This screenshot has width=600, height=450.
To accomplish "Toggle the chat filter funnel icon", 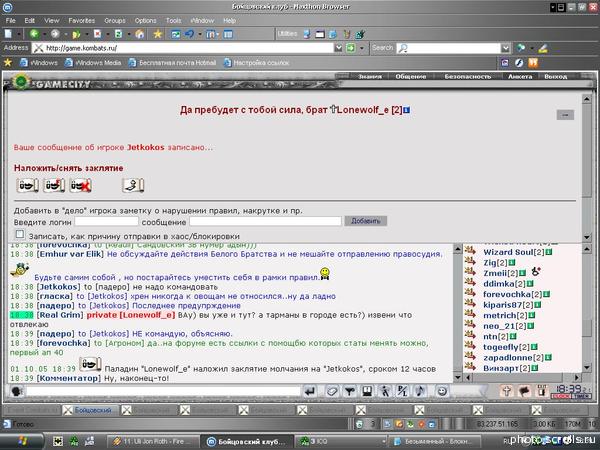I will pyautogui.click(x=349, y=391).
